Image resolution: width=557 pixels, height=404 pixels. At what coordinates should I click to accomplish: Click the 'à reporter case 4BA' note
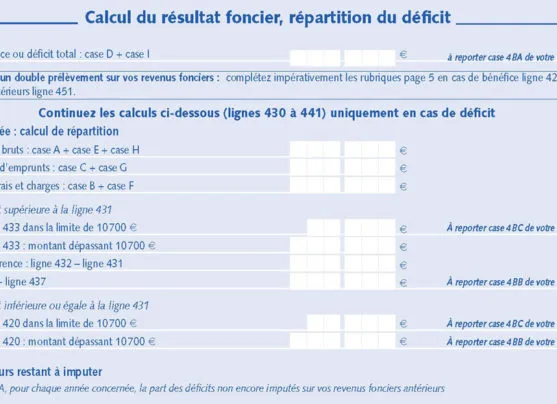click(502, 57)
